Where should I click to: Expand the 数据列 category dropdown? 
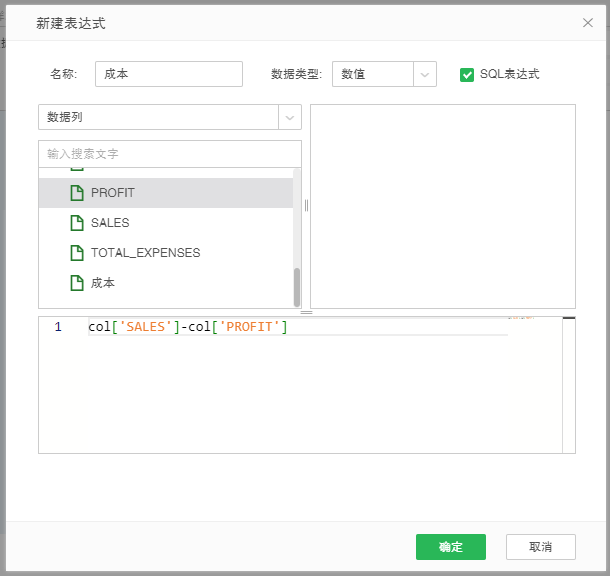point(290,117)
